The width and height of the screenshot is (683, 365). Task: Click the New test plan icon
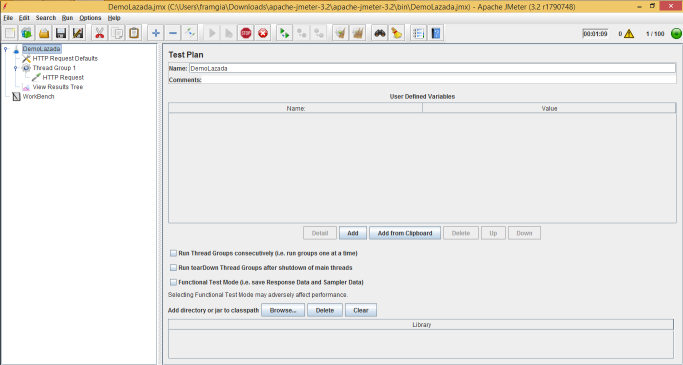pyautogui.click(x=10, y=33)
